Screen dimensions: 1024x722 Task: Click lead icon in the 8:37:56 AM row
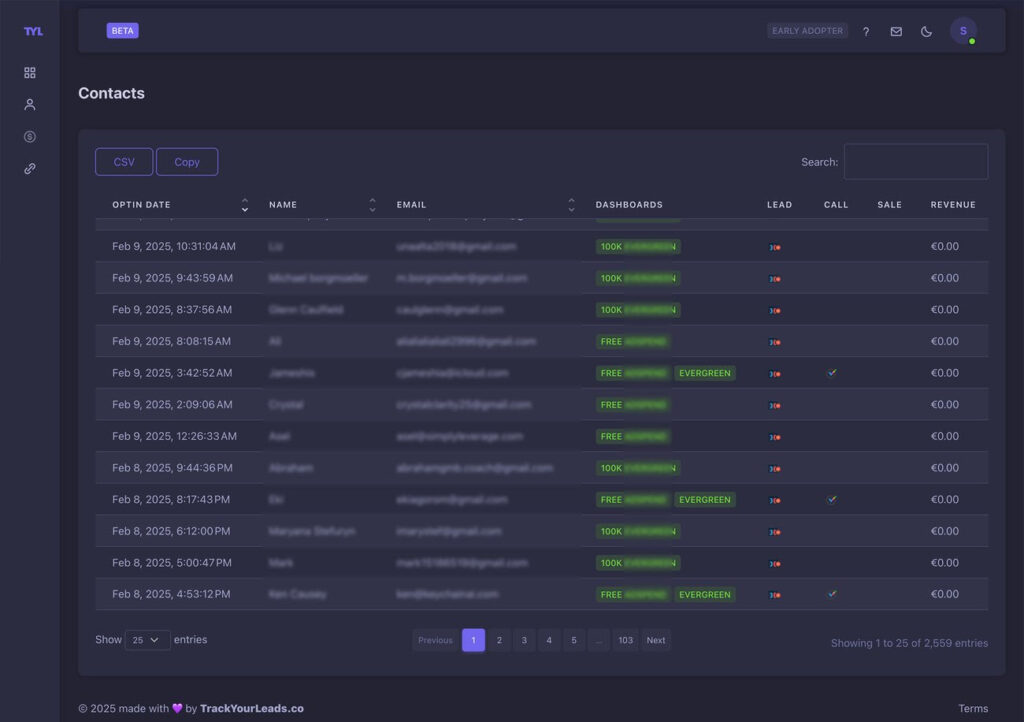click(775, 311)
